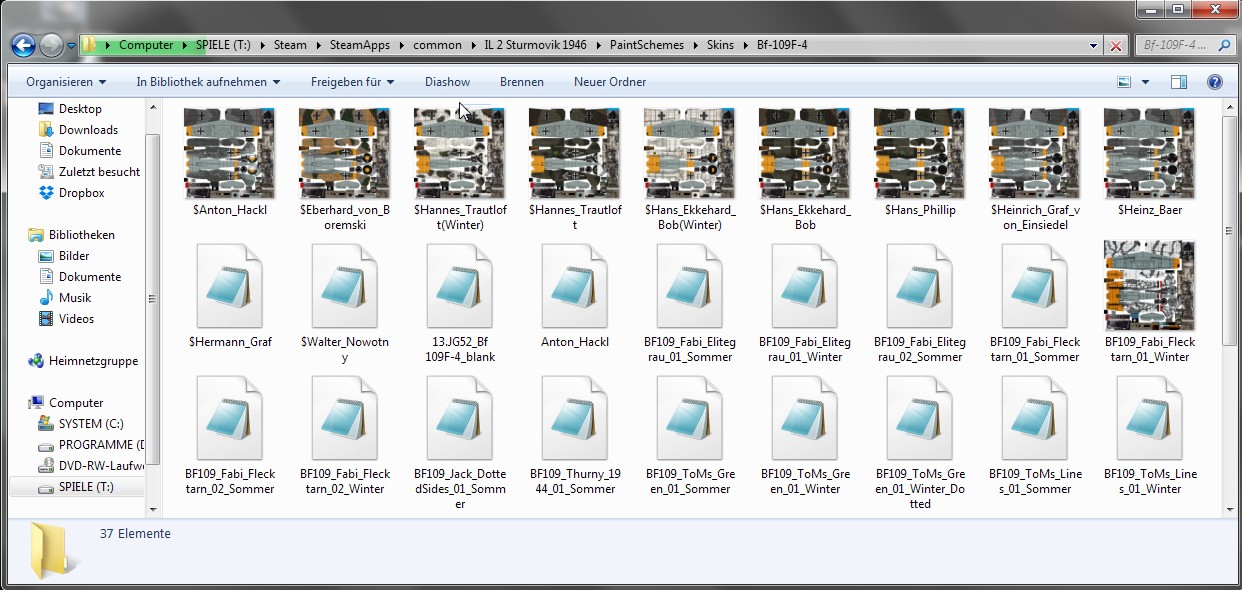Click the change view icon
The image size is (1242, 590).
click(1125, 82)
